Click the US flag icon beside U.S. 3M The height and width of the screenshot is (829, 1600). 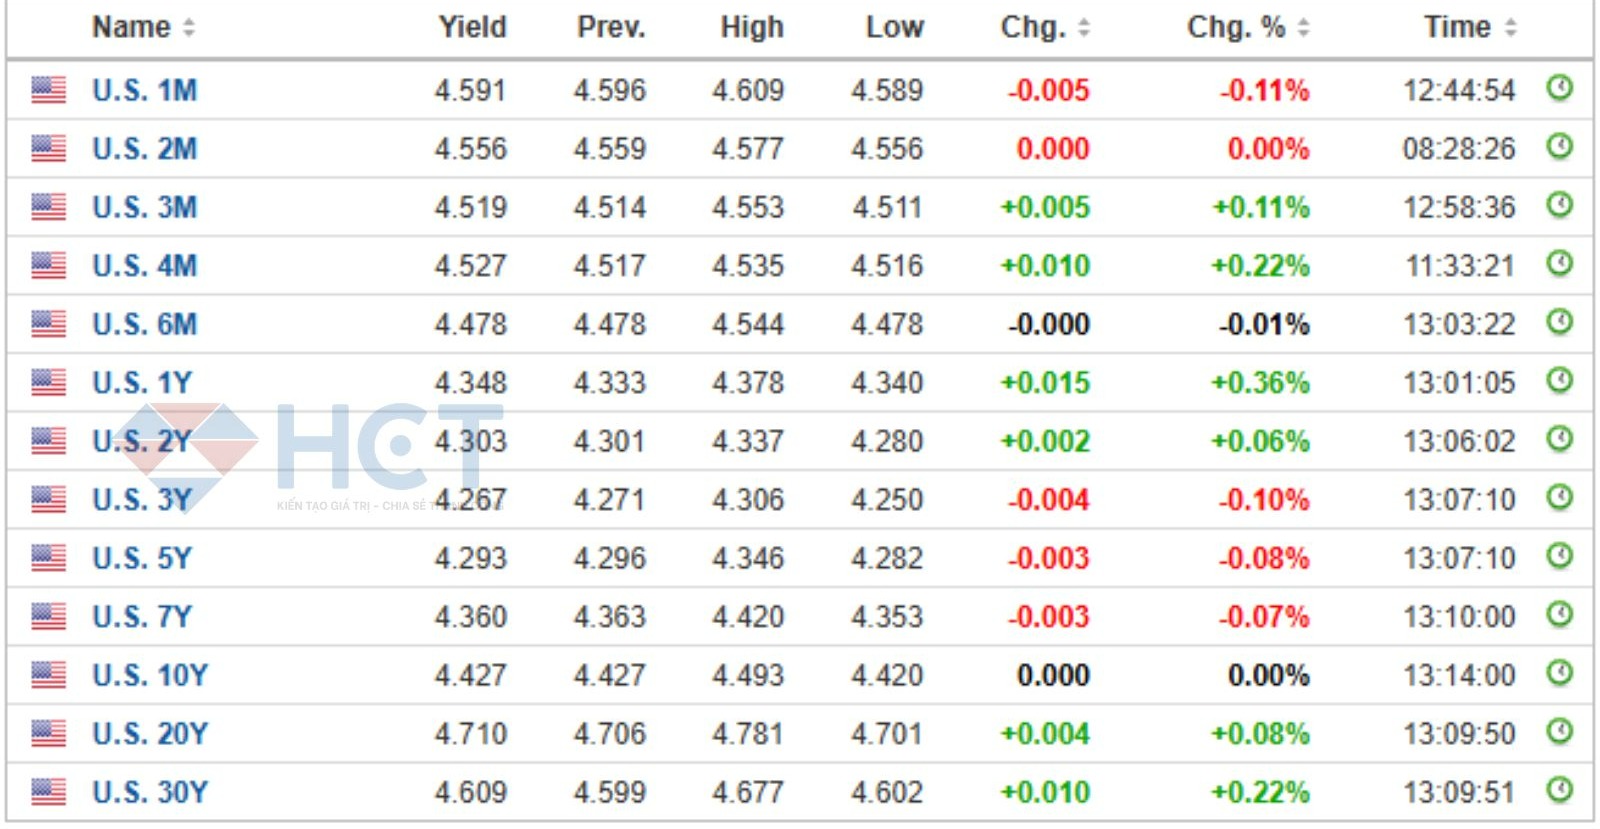pyautogui.click(x=48, y=207)
